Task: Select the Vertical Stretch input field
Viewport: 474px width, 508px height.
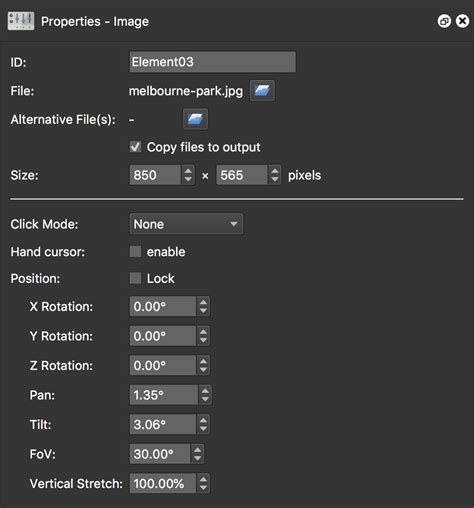Action: (163, 483)
